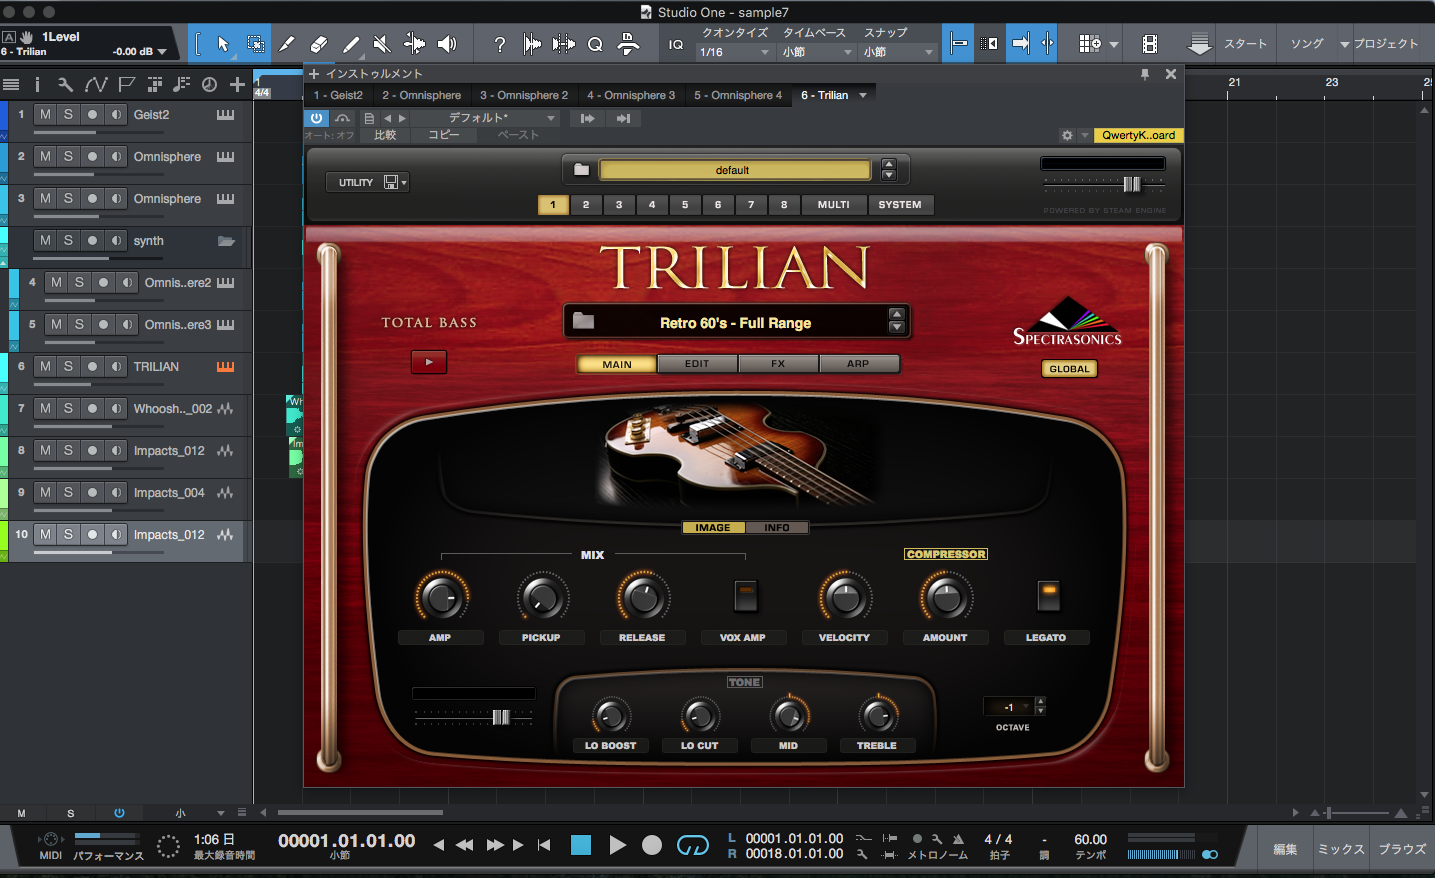Open instrument editor for Geist2 track

pyautogui.click(x=226, y=115)
